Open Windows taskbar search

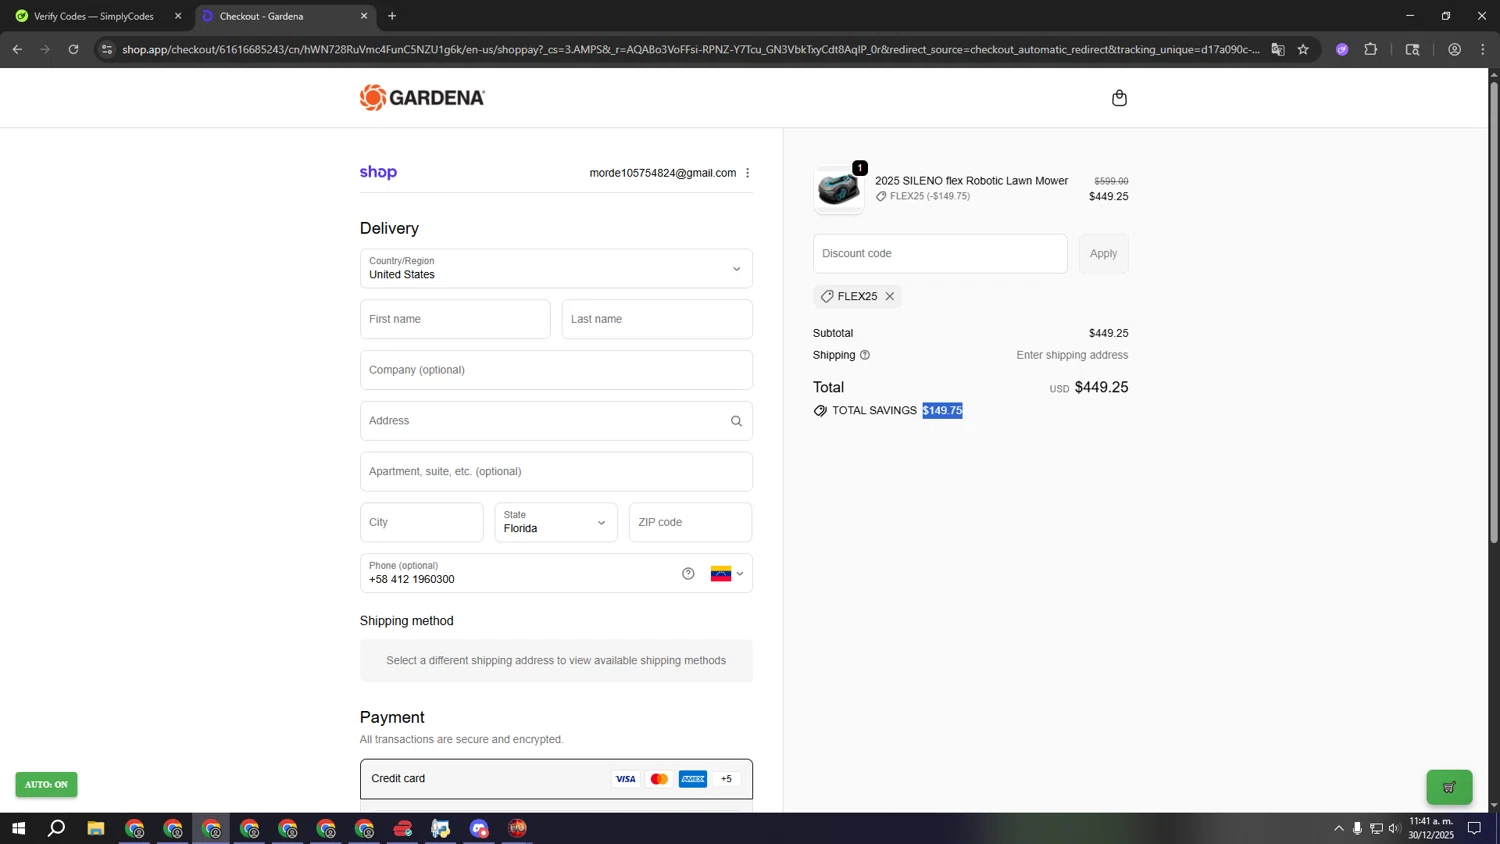[57, 828]
